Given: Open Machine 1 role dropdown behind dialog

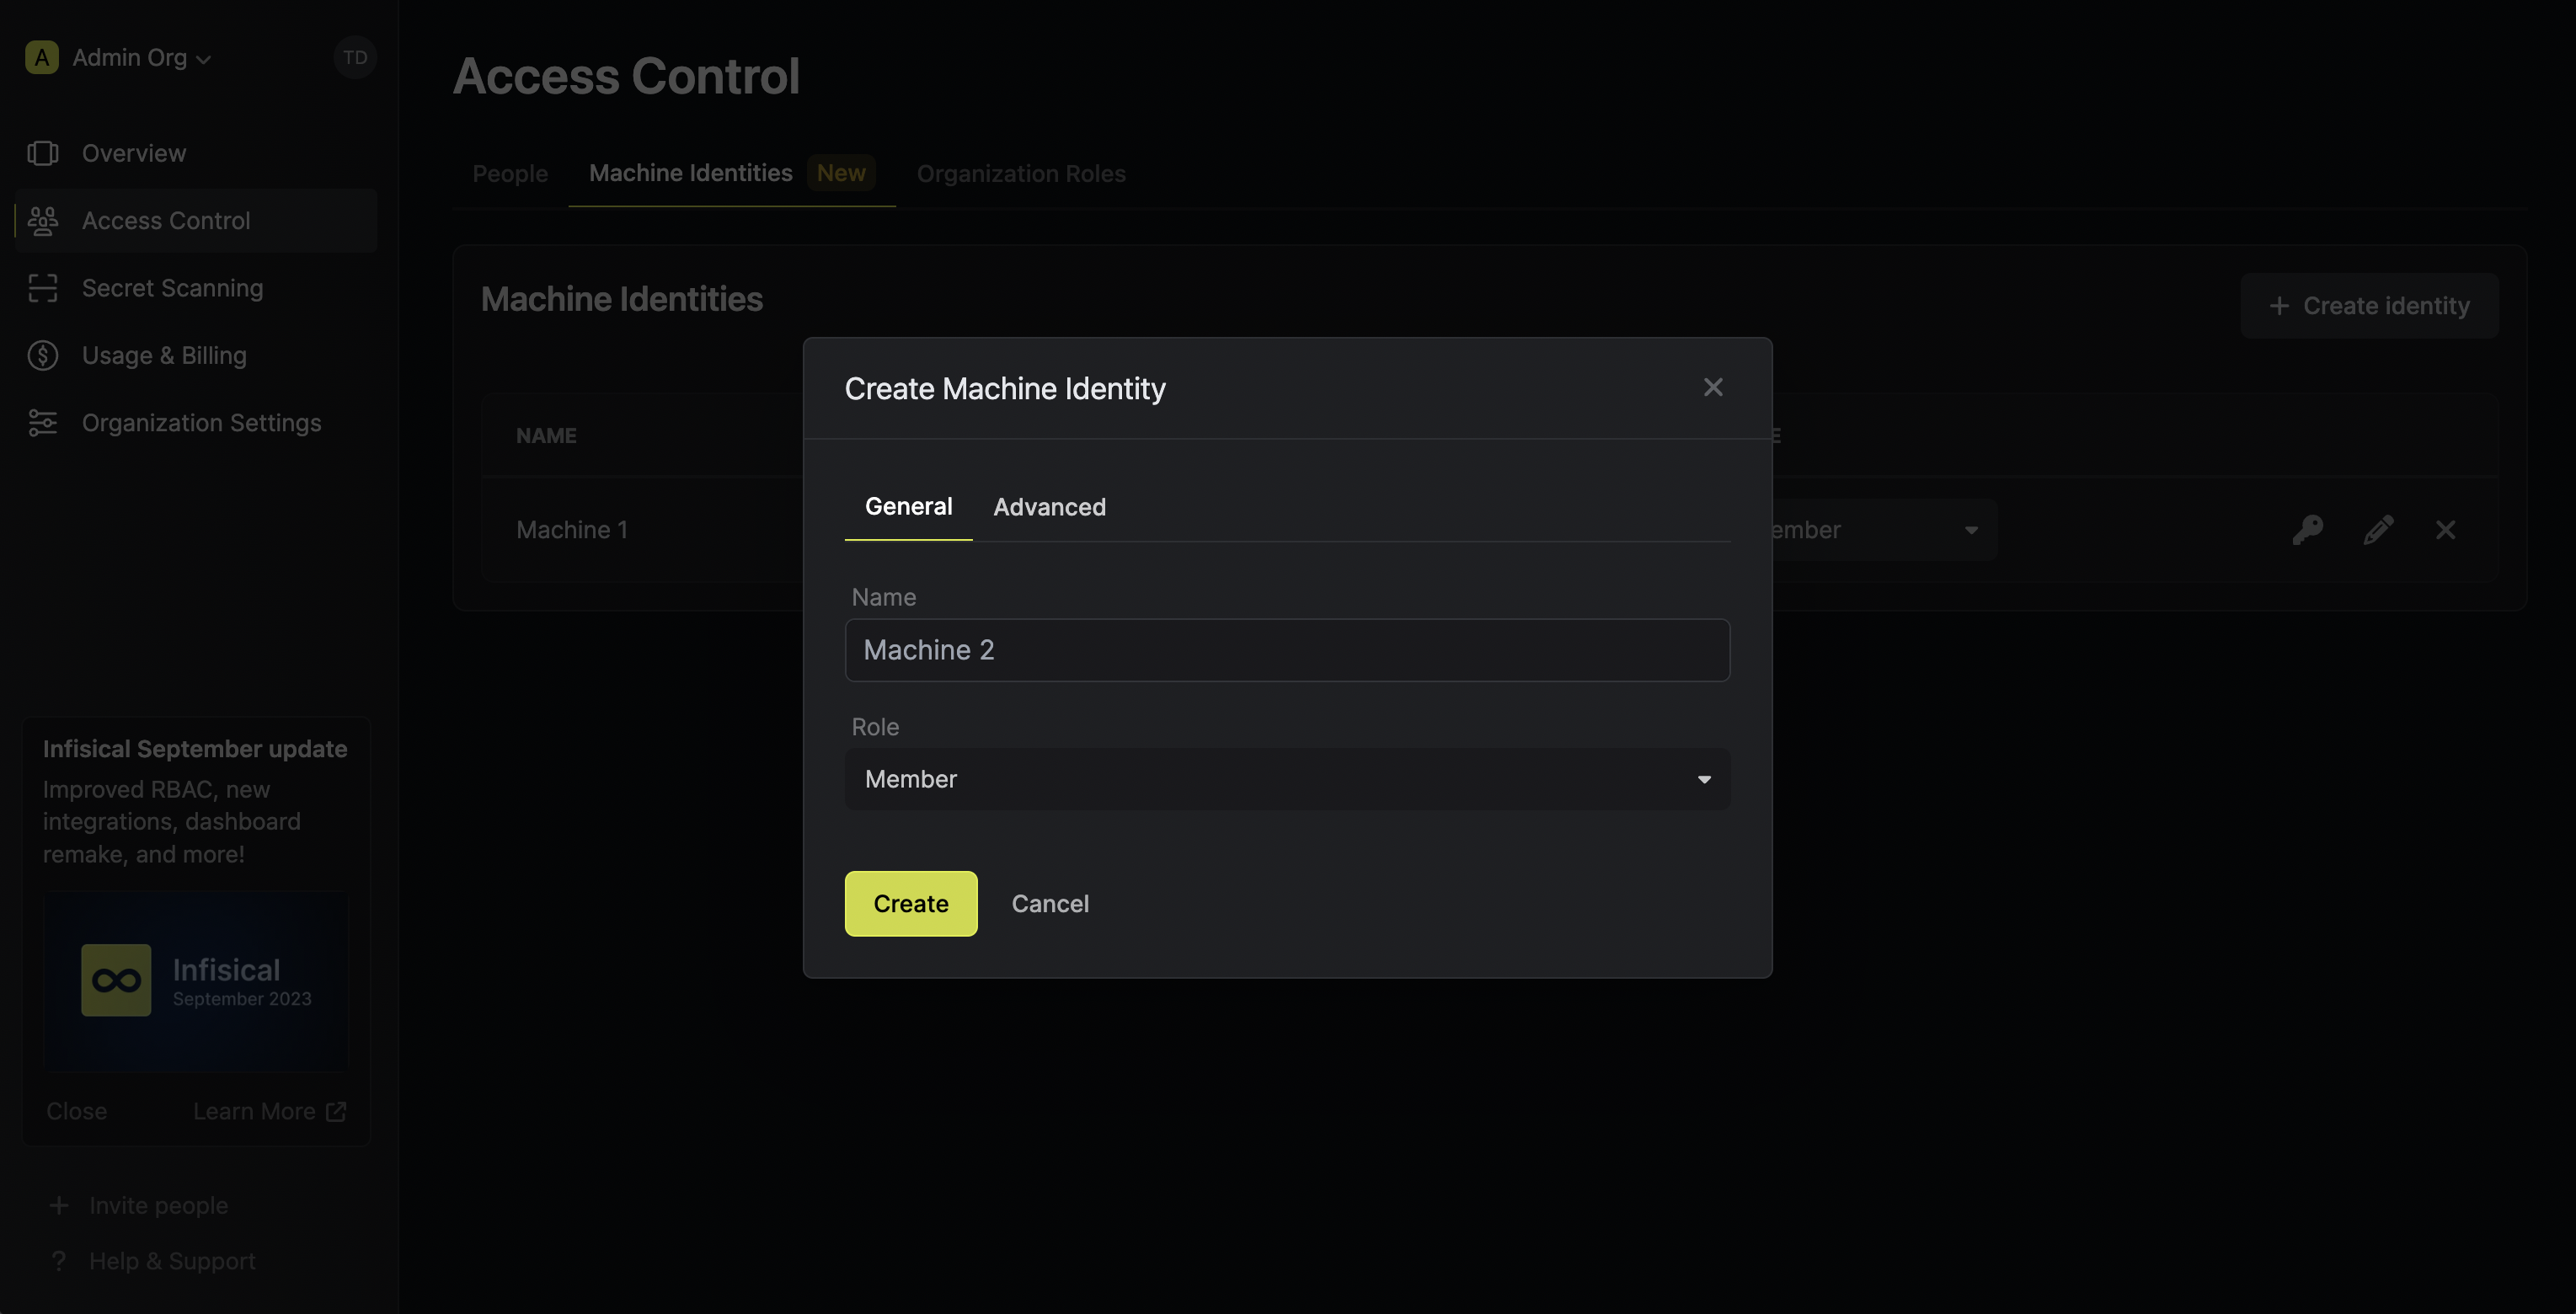Looking at the screenshot, I should (1885, 530).
